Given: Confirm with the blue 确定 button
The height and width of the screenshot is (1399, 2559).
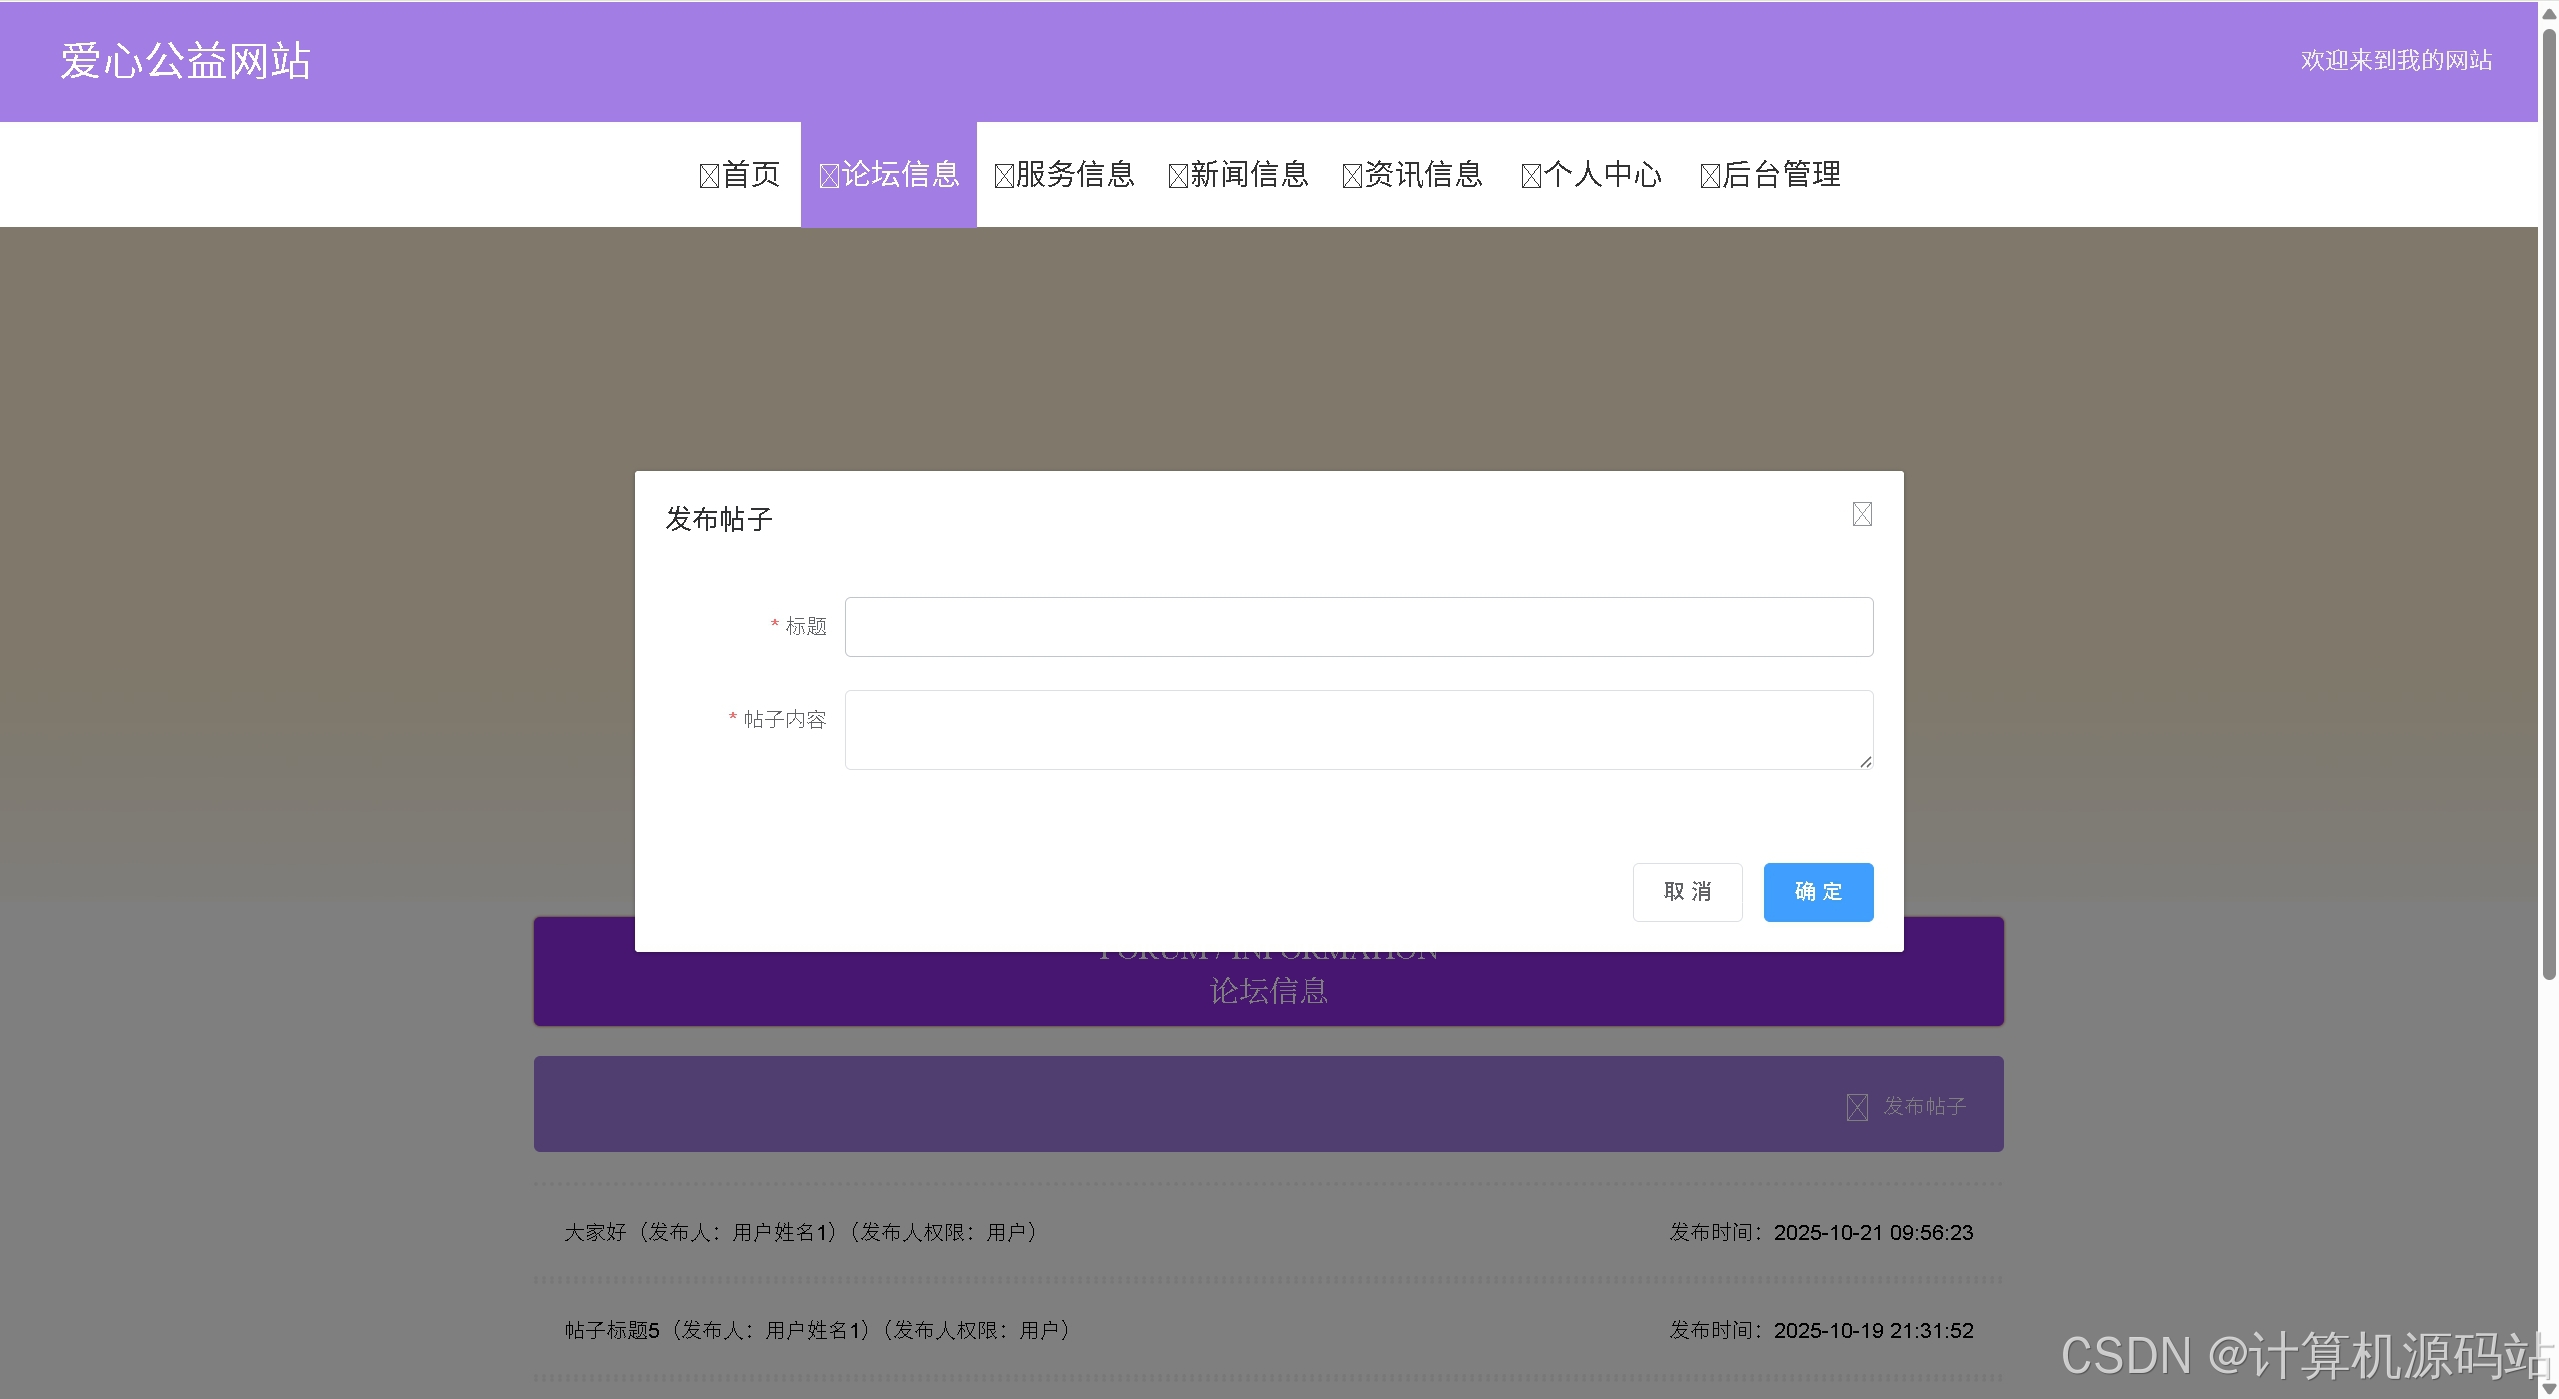Looking at the screenshot, I should (x=1817, y=892).
